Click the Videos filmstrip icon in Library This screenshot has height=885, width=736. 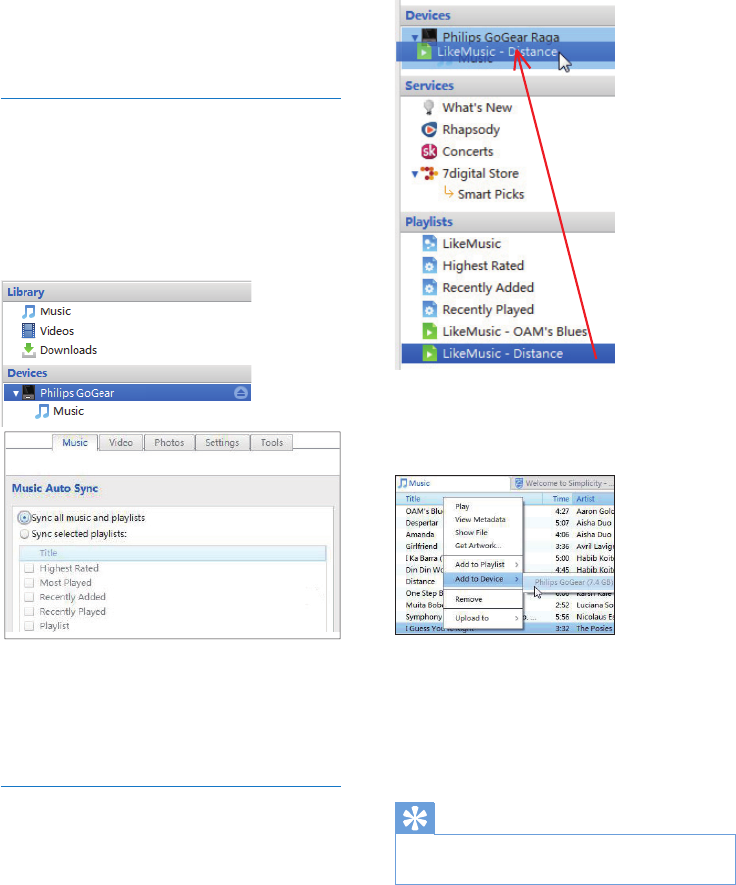point(28,331)
